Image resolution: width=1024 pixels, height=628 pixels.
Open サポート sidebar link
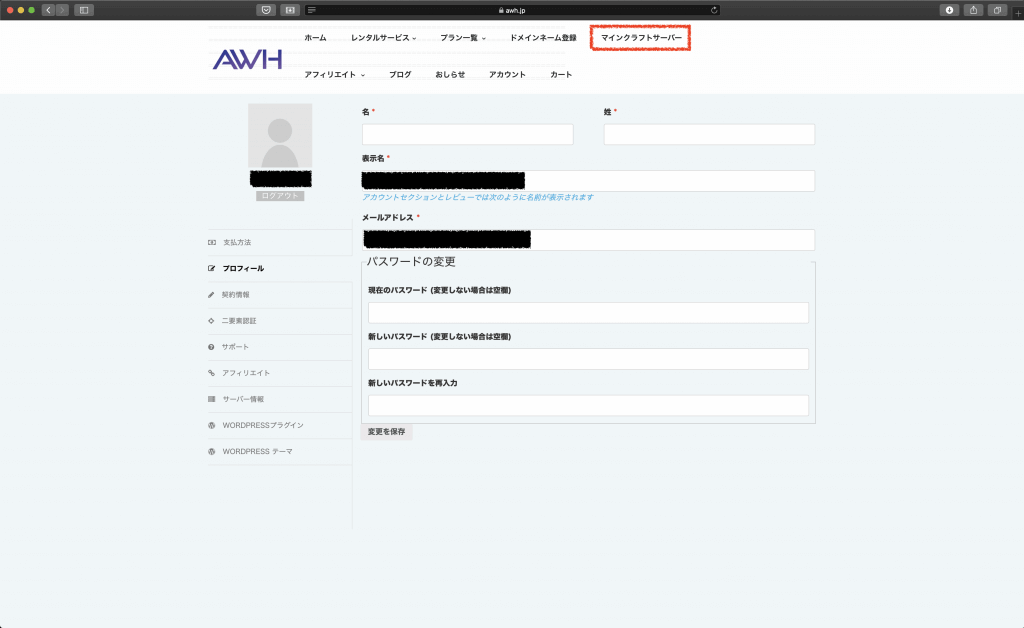pos(235,347)
